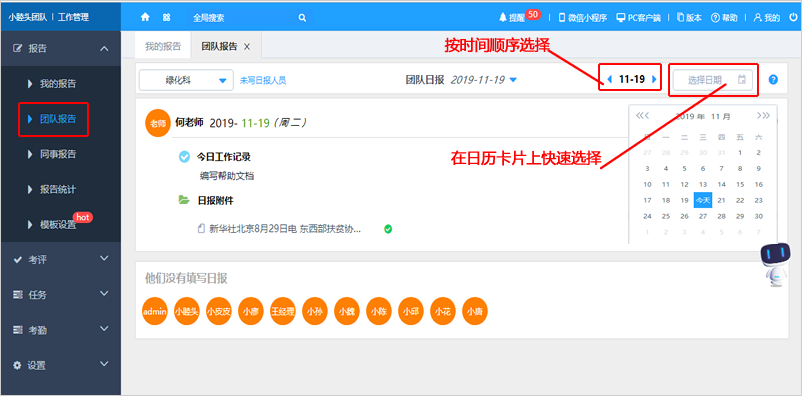Image resolution: width=802 pixels, height=396 pixels.
Task: Select day 21 in calendar
Action: coord(721,200)
